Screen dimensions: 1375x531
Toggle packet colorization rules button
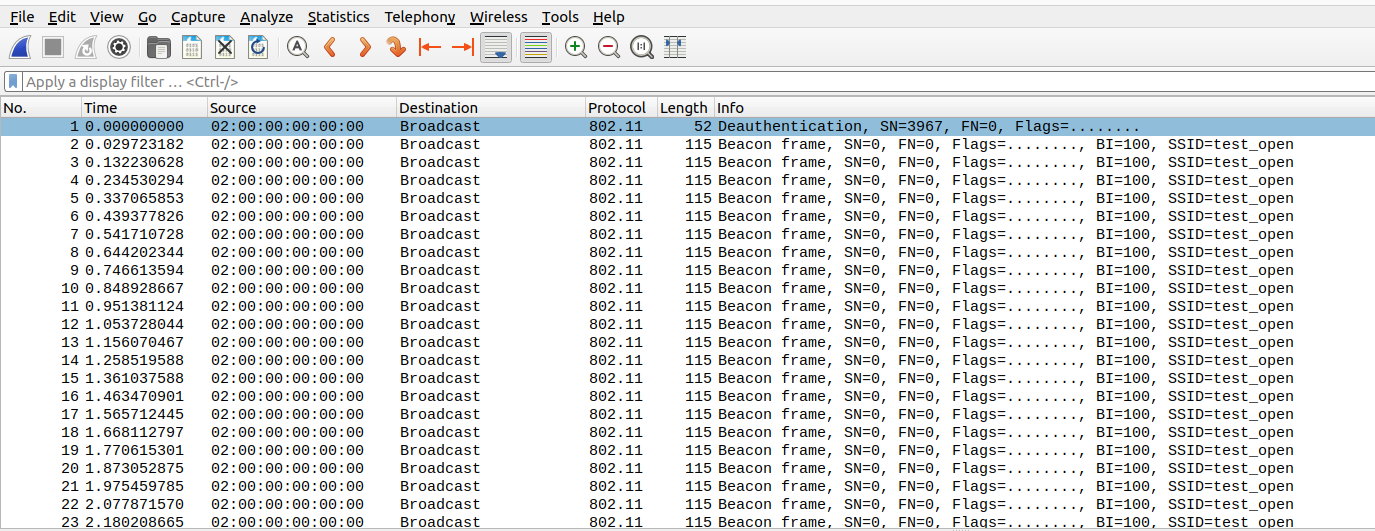coord(536,47)
